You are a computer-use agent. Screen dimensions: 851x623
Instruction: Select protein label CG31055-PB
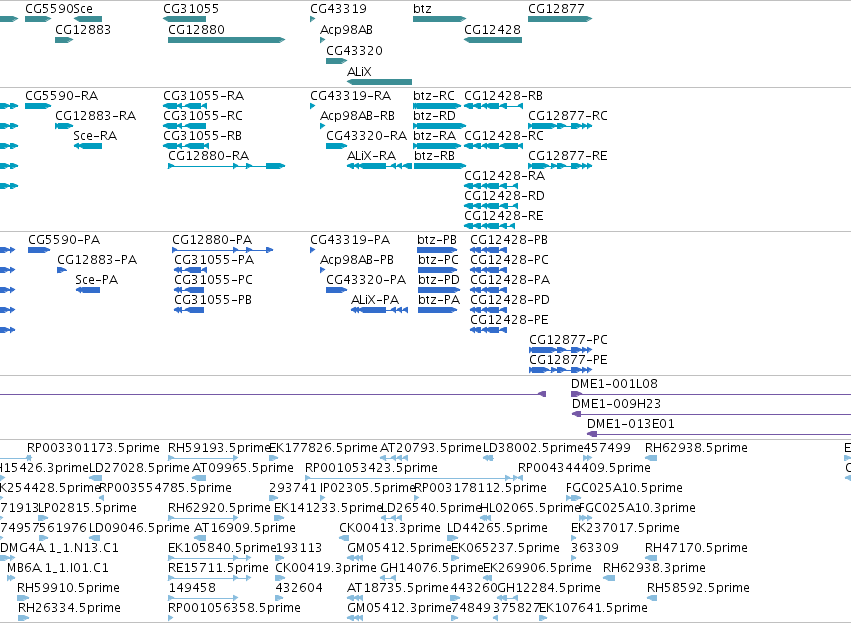click(213, 300)
